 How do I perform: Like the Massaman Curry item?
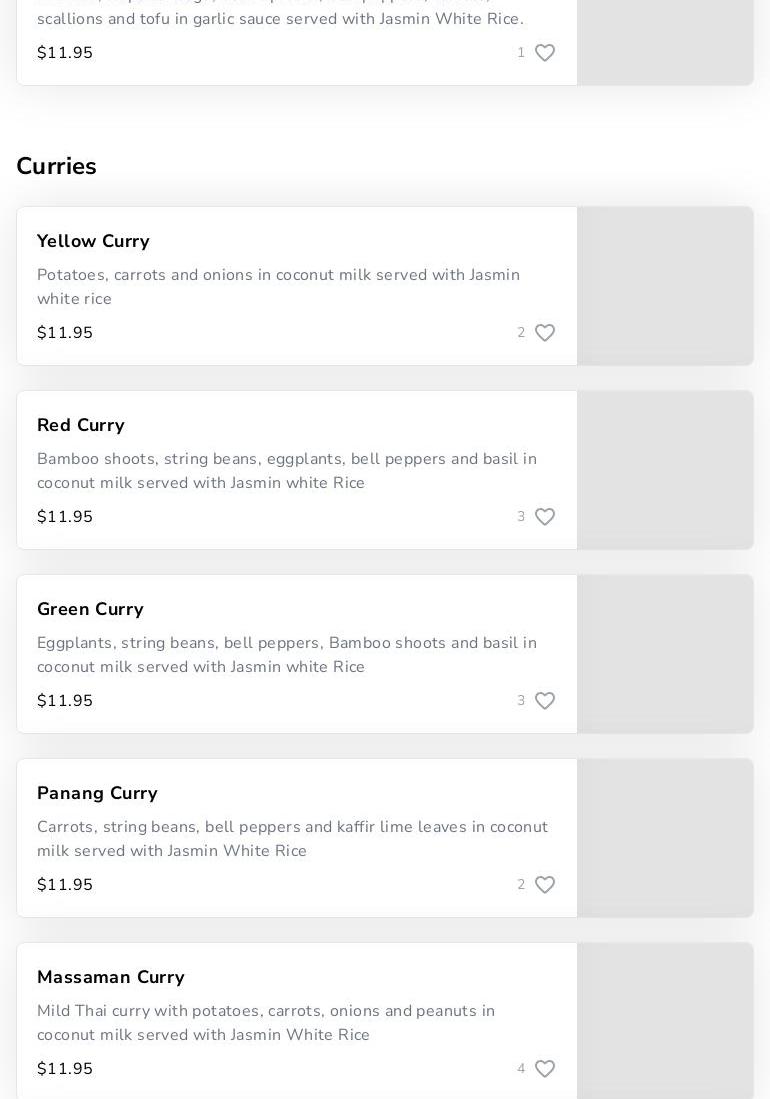point(545,1069)
